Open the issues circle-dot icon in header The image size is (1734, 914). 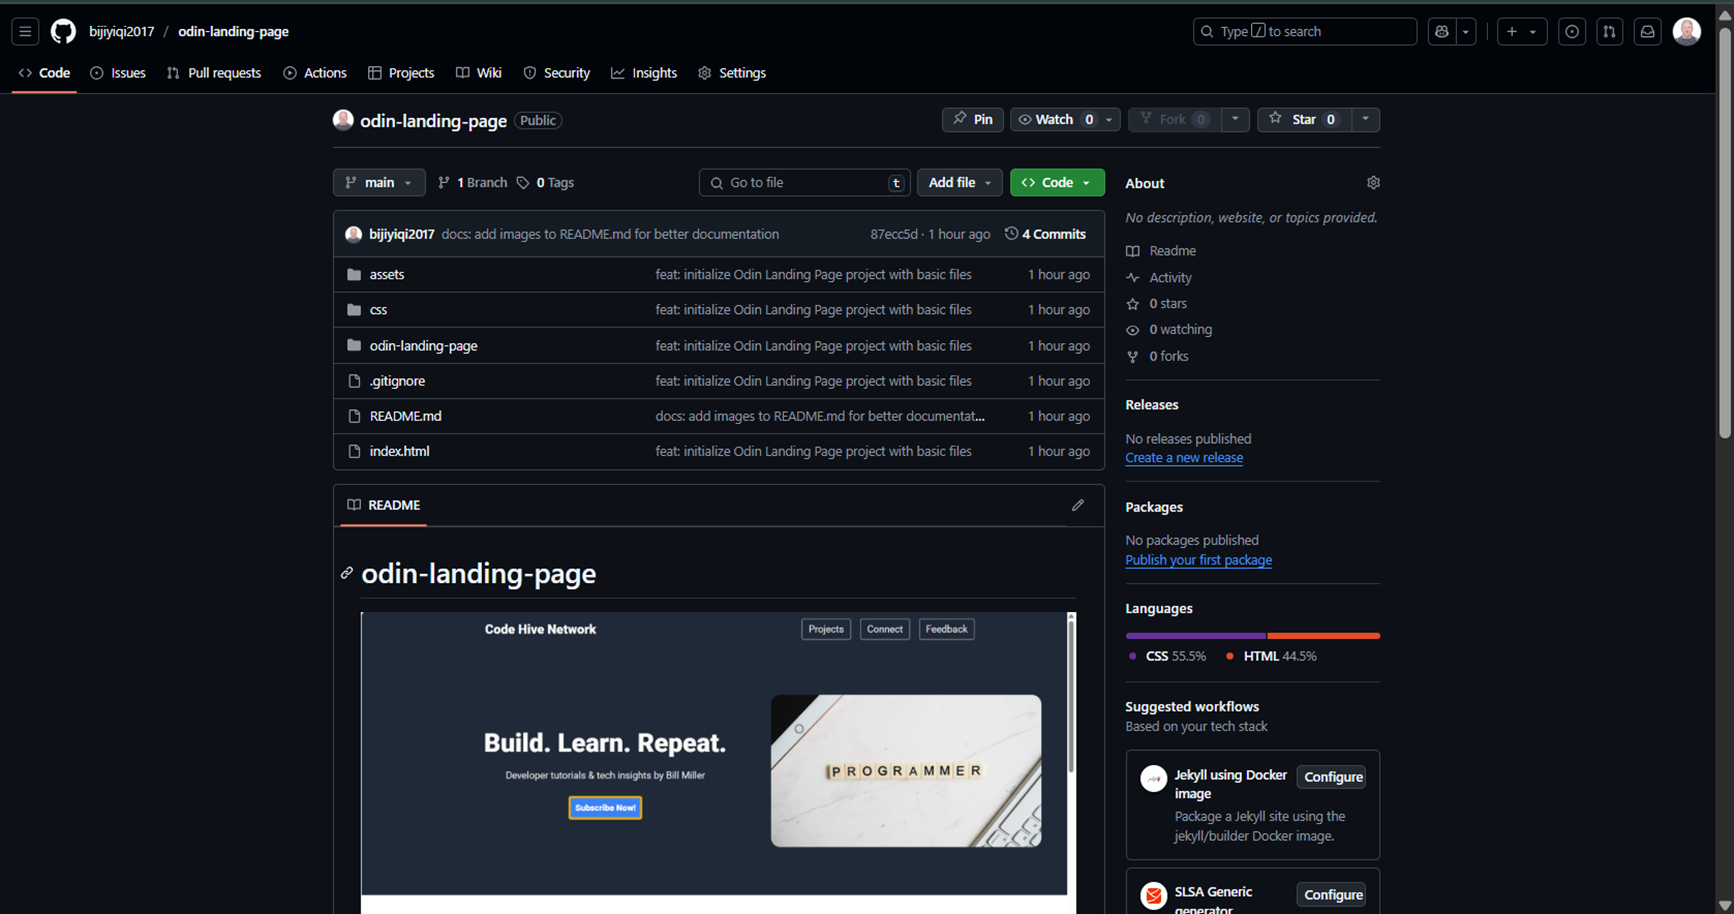[x=1572, y=32]
